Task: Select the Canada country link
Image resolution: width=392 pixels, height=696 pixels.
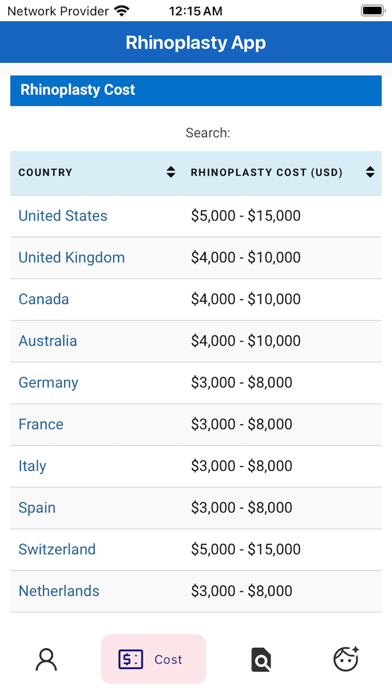Action: point(44,299)
